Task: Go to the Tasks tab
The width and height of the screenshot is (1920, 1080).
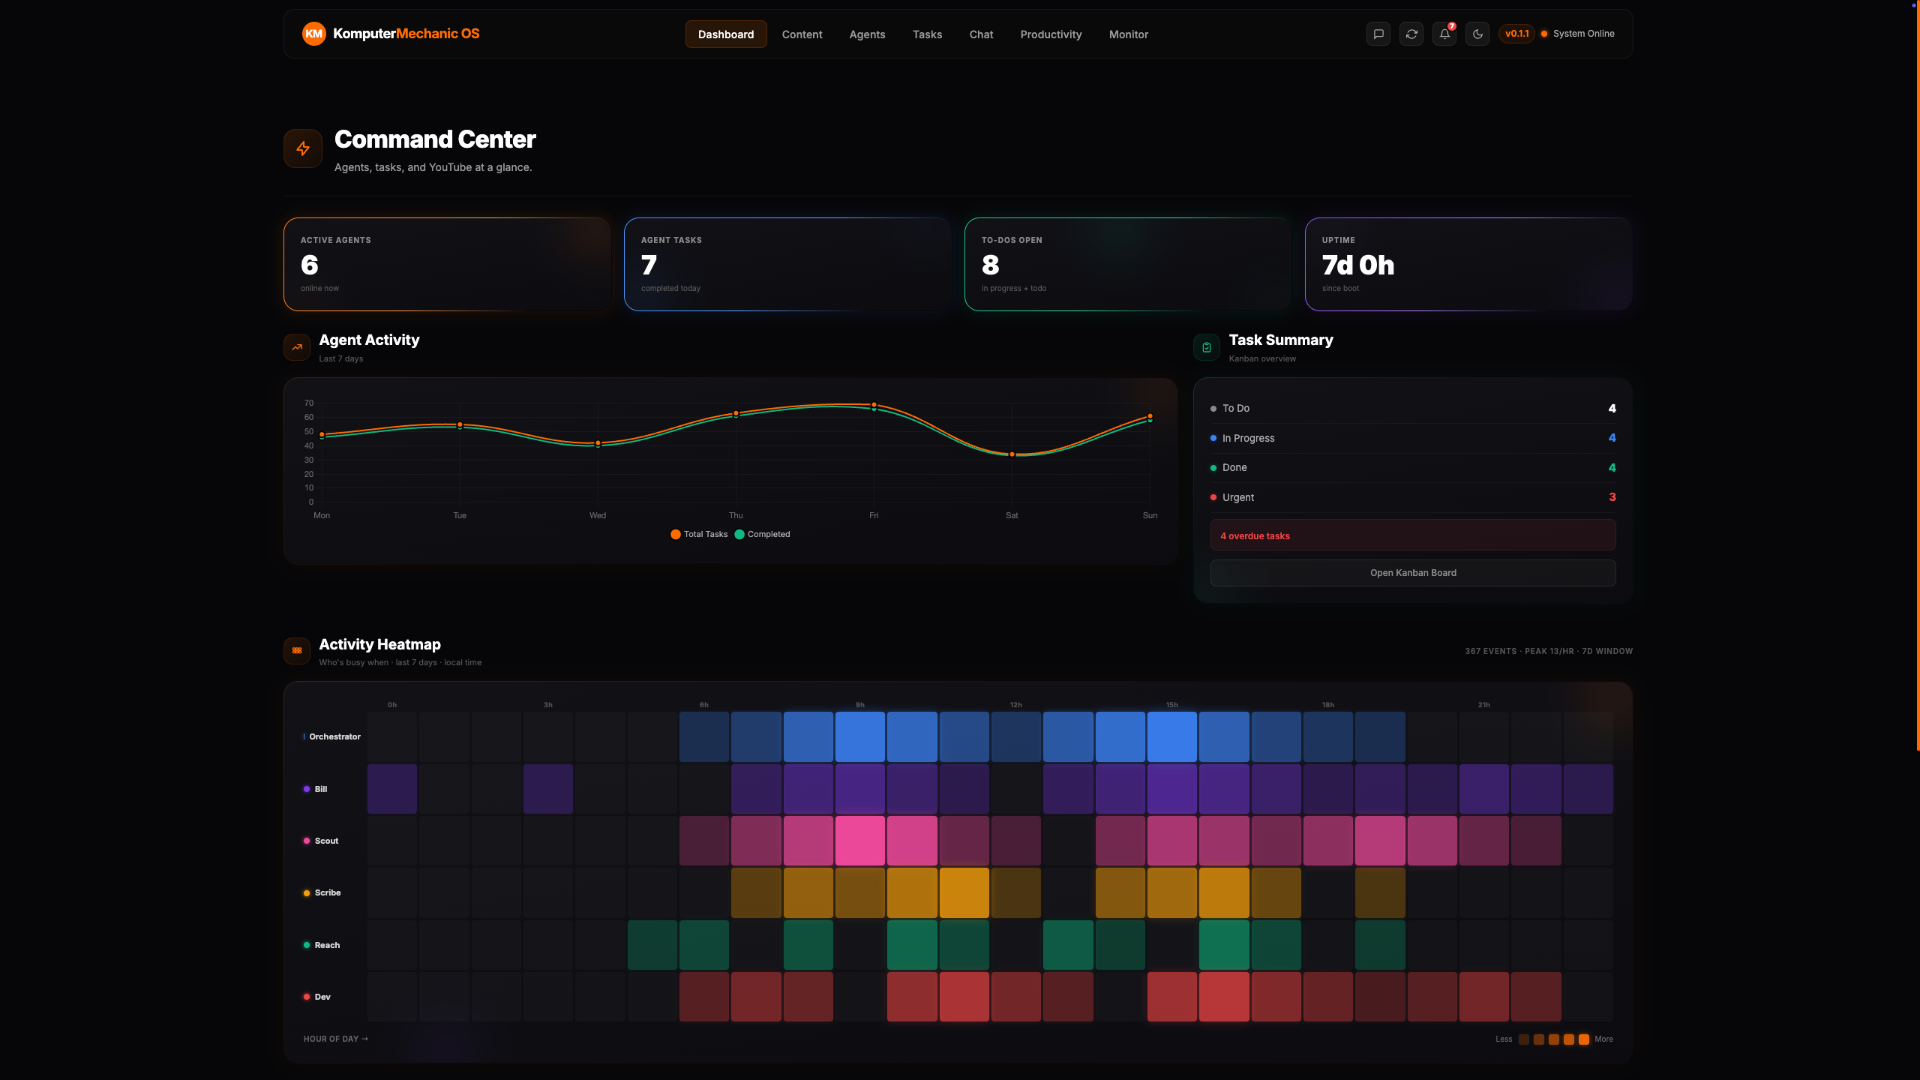Action: tap(927, 34)
